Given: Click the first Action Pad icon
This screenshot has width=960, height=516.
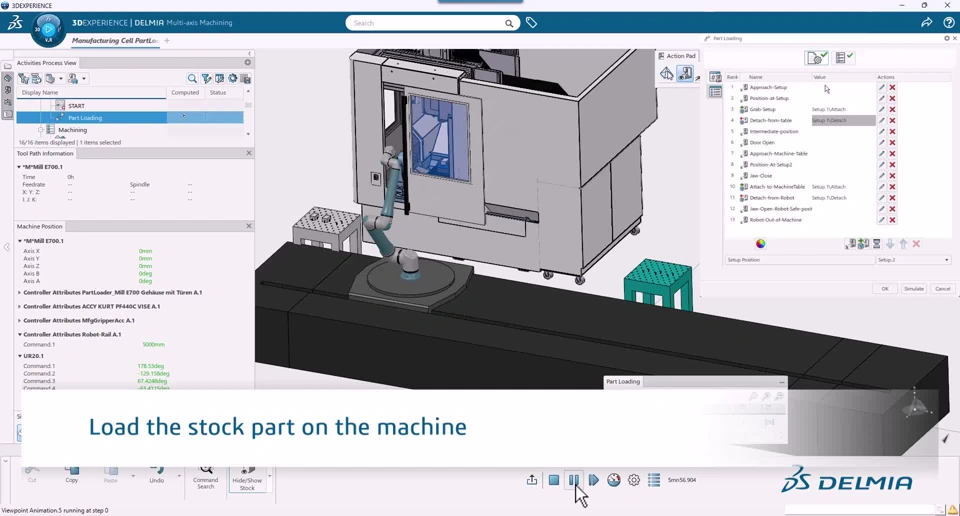Looking at the screenshot, I should point(667,74).
